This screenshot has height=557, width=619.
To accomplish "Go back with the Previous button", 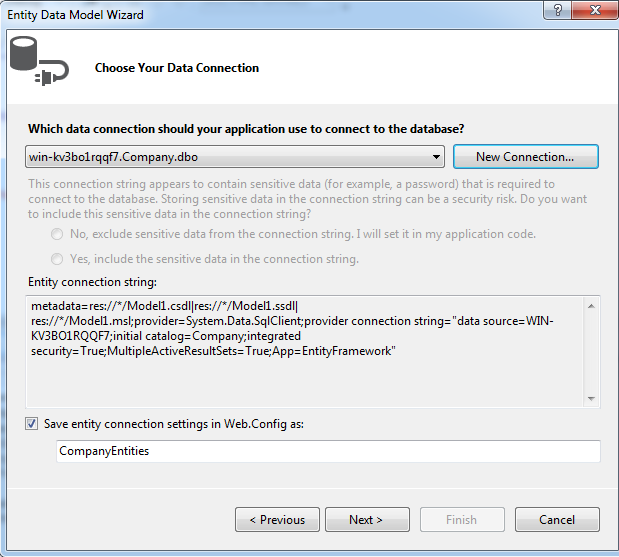I will [277, 520].
